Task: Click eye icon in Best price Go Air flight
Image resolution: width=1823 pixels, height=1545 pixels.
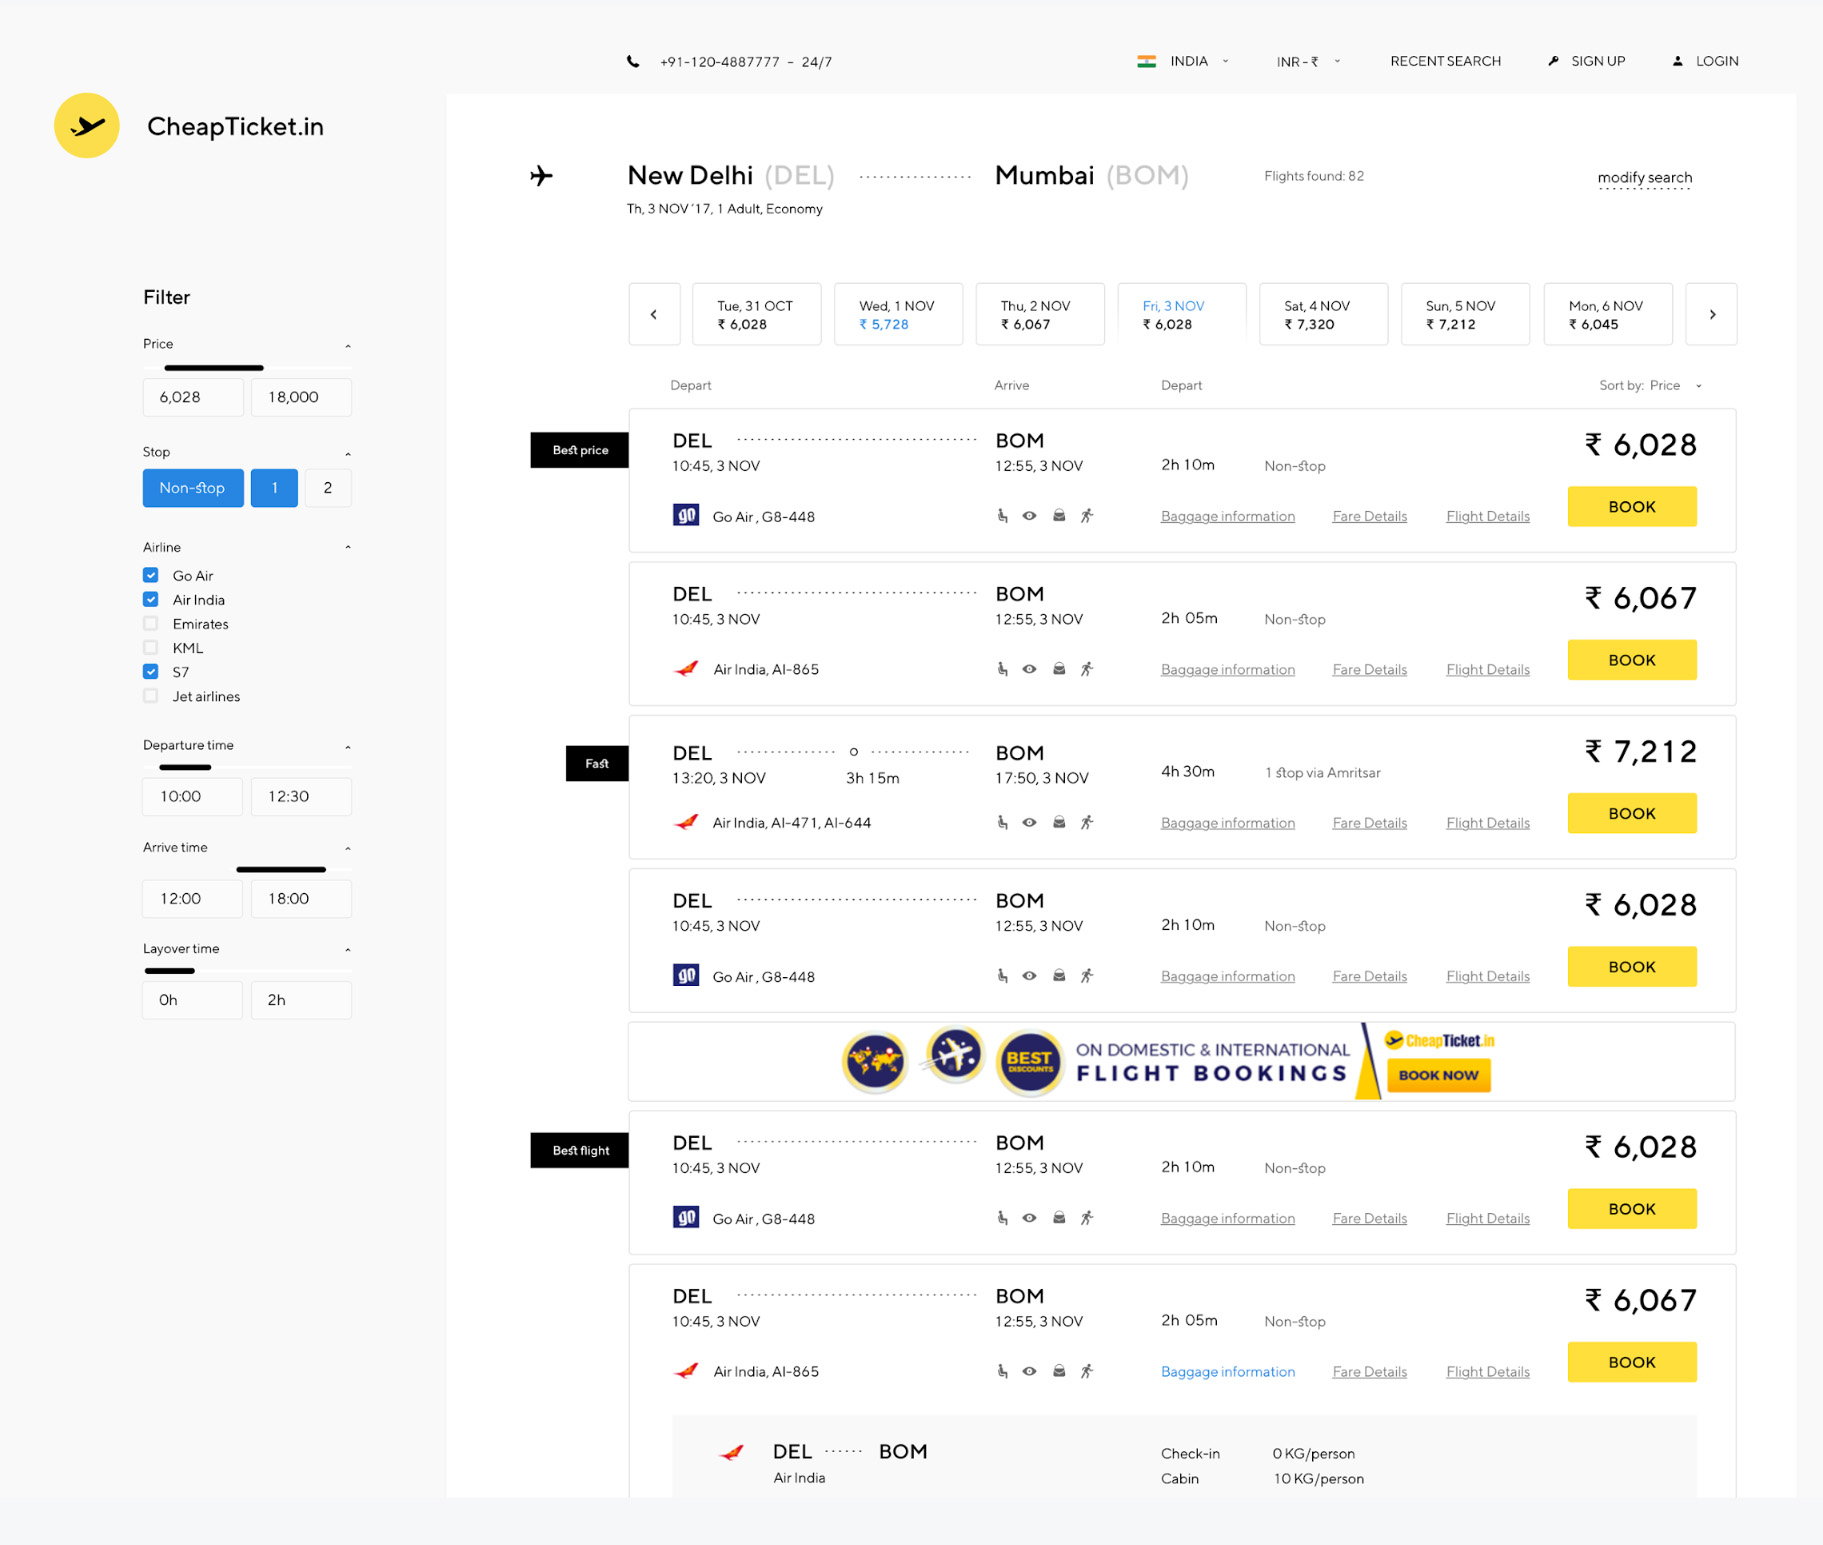Action: tap(1029, 516)
